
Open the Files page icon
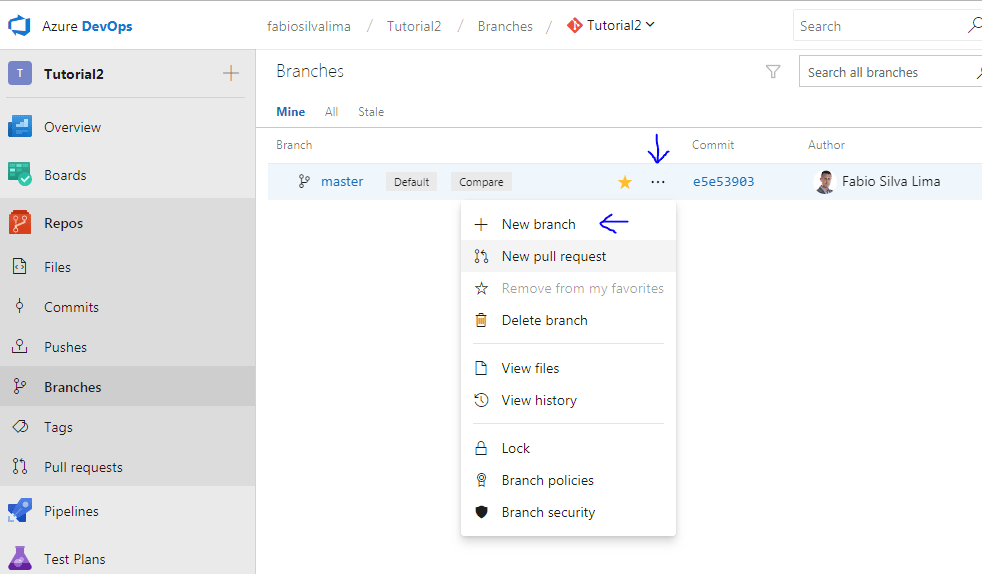pyautogui.click(x=20, y=267)
